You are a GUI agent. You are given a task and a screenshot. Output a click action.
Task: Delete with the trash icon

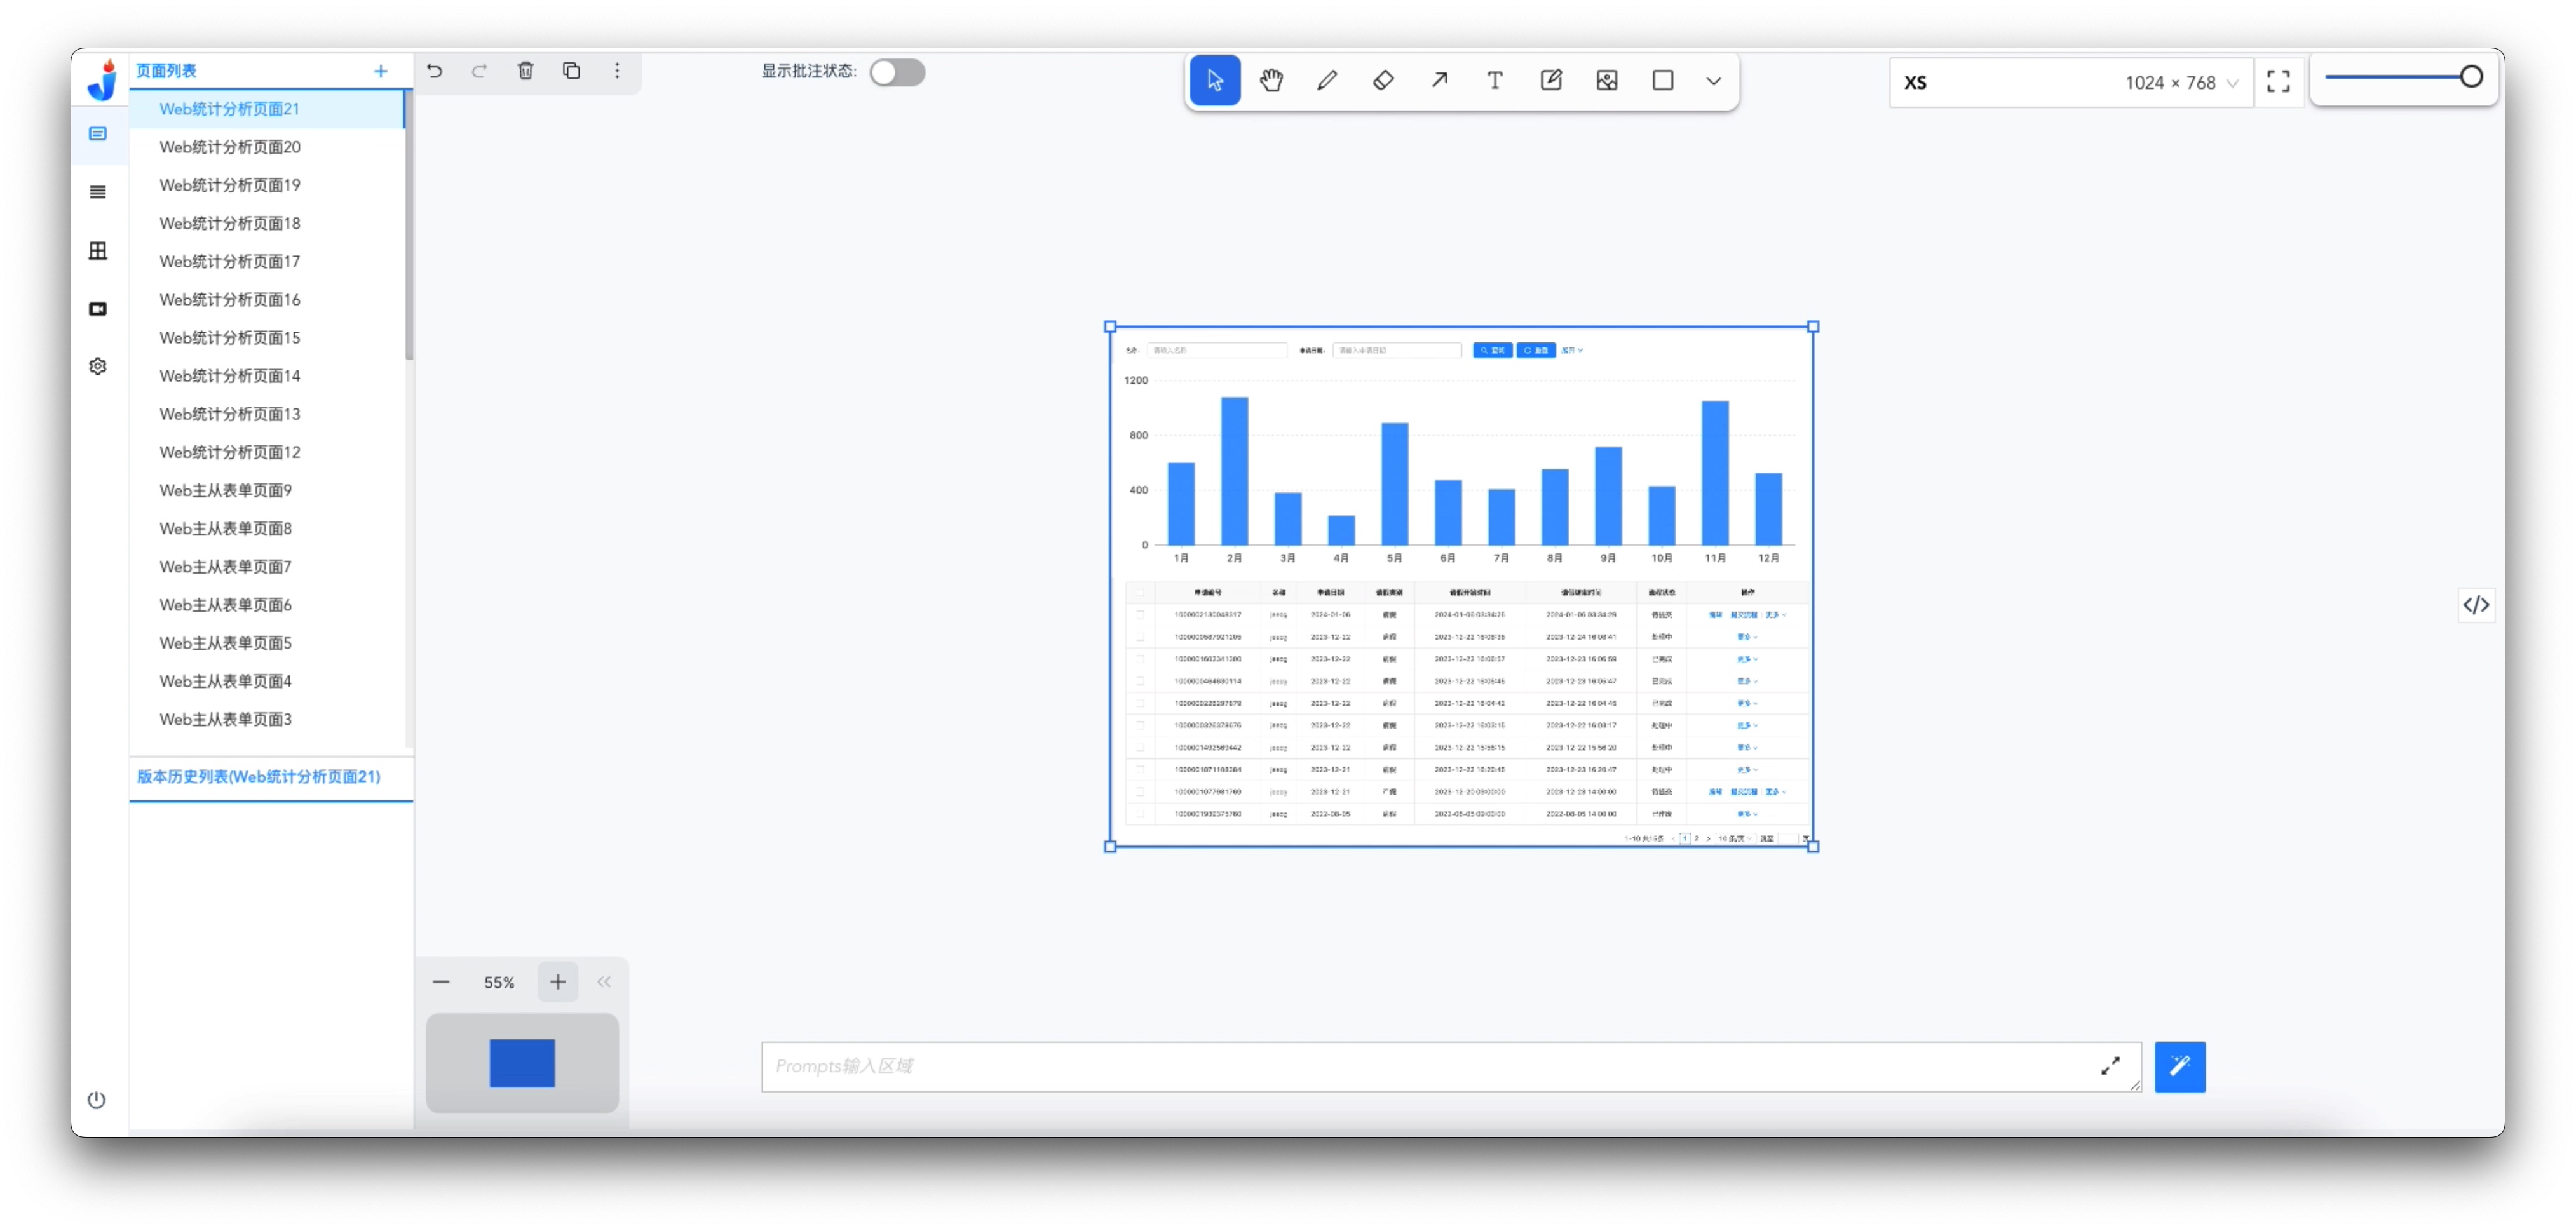click(x=526, y=71)
